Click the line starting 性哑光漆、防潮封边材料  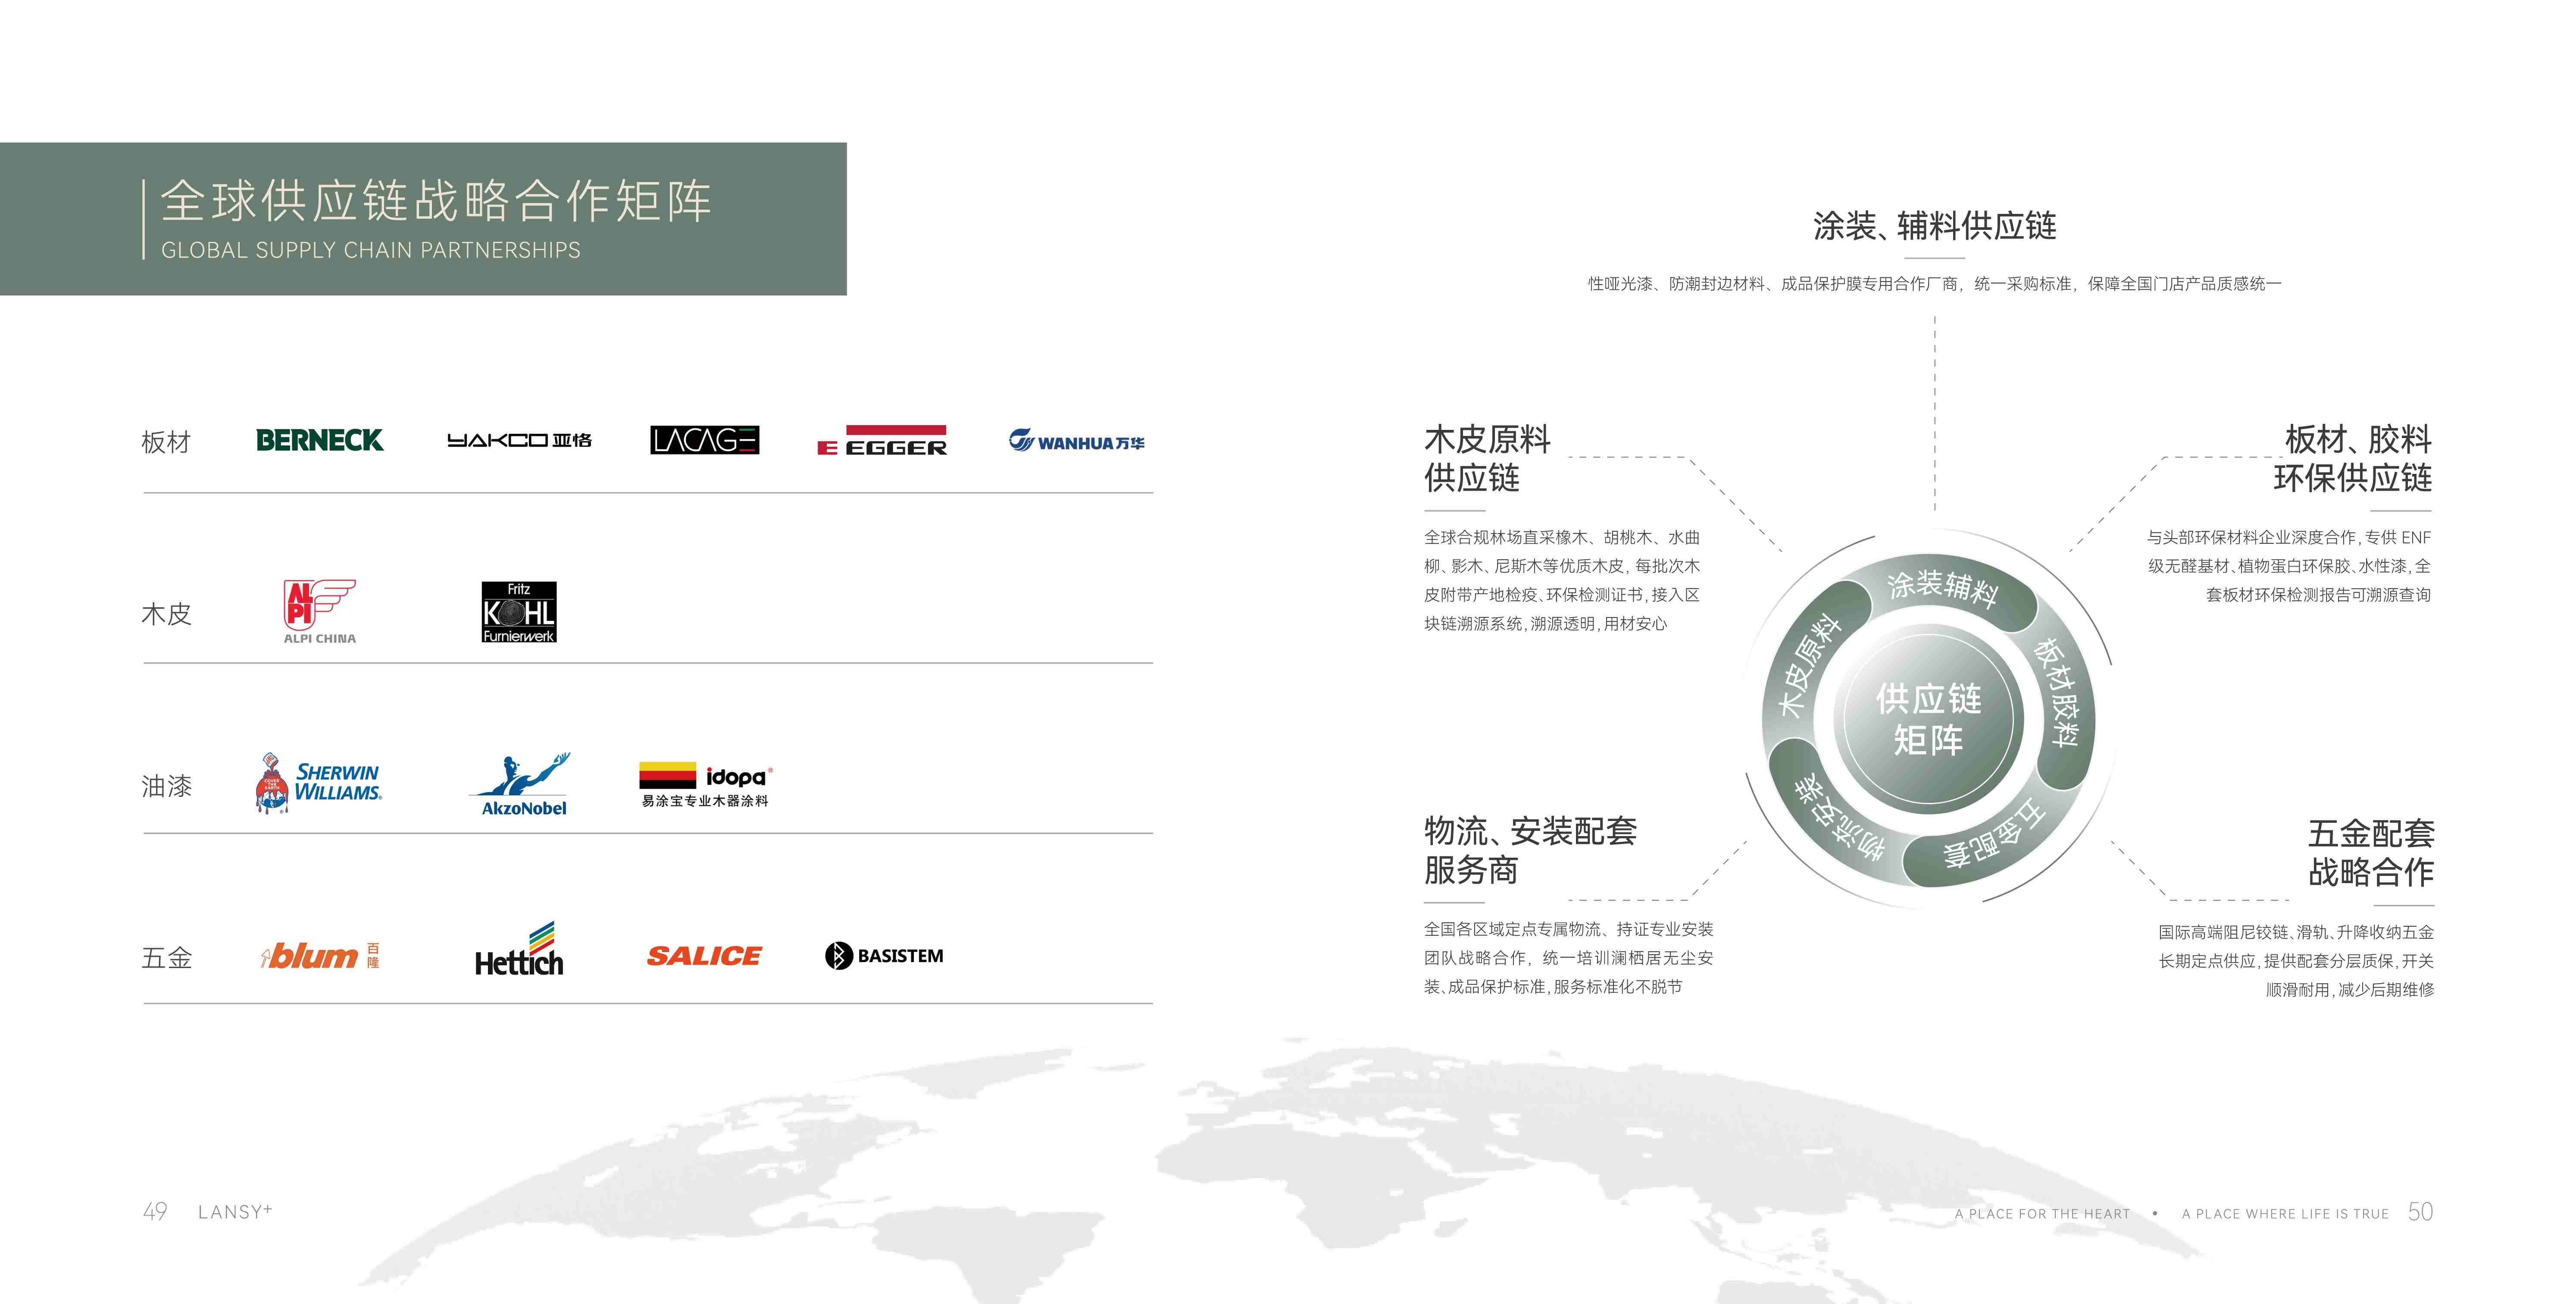(1935, 284)
